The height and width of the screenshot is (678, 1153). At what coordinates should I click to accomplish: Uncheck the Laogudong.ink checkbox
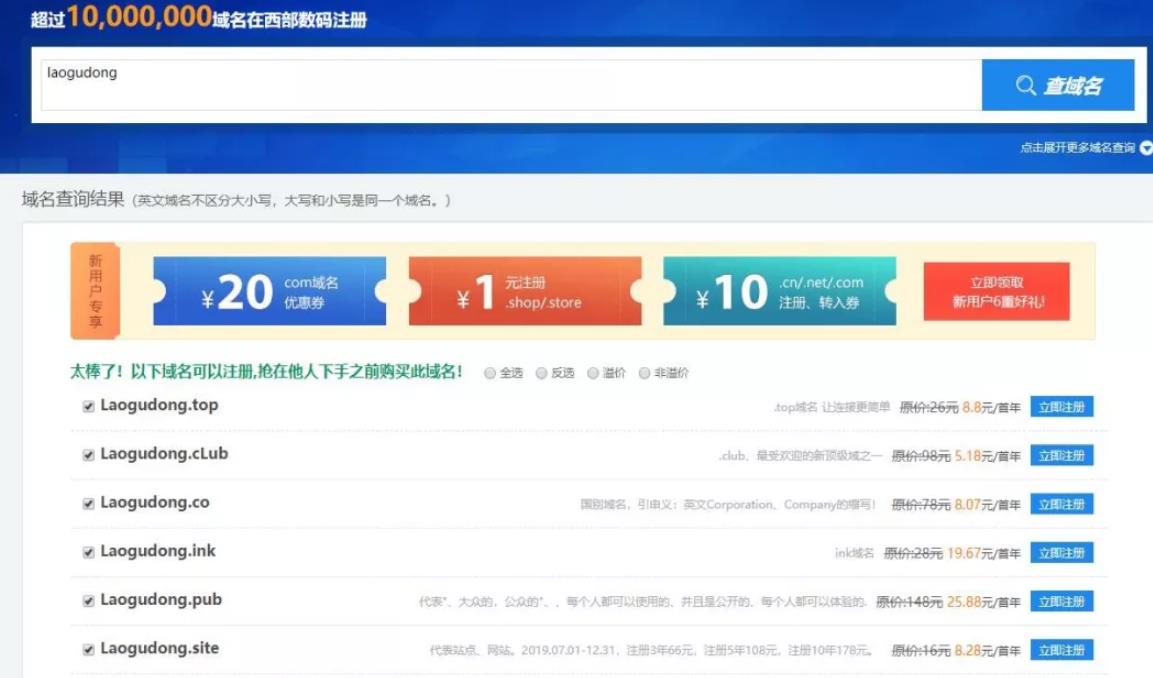88,552
